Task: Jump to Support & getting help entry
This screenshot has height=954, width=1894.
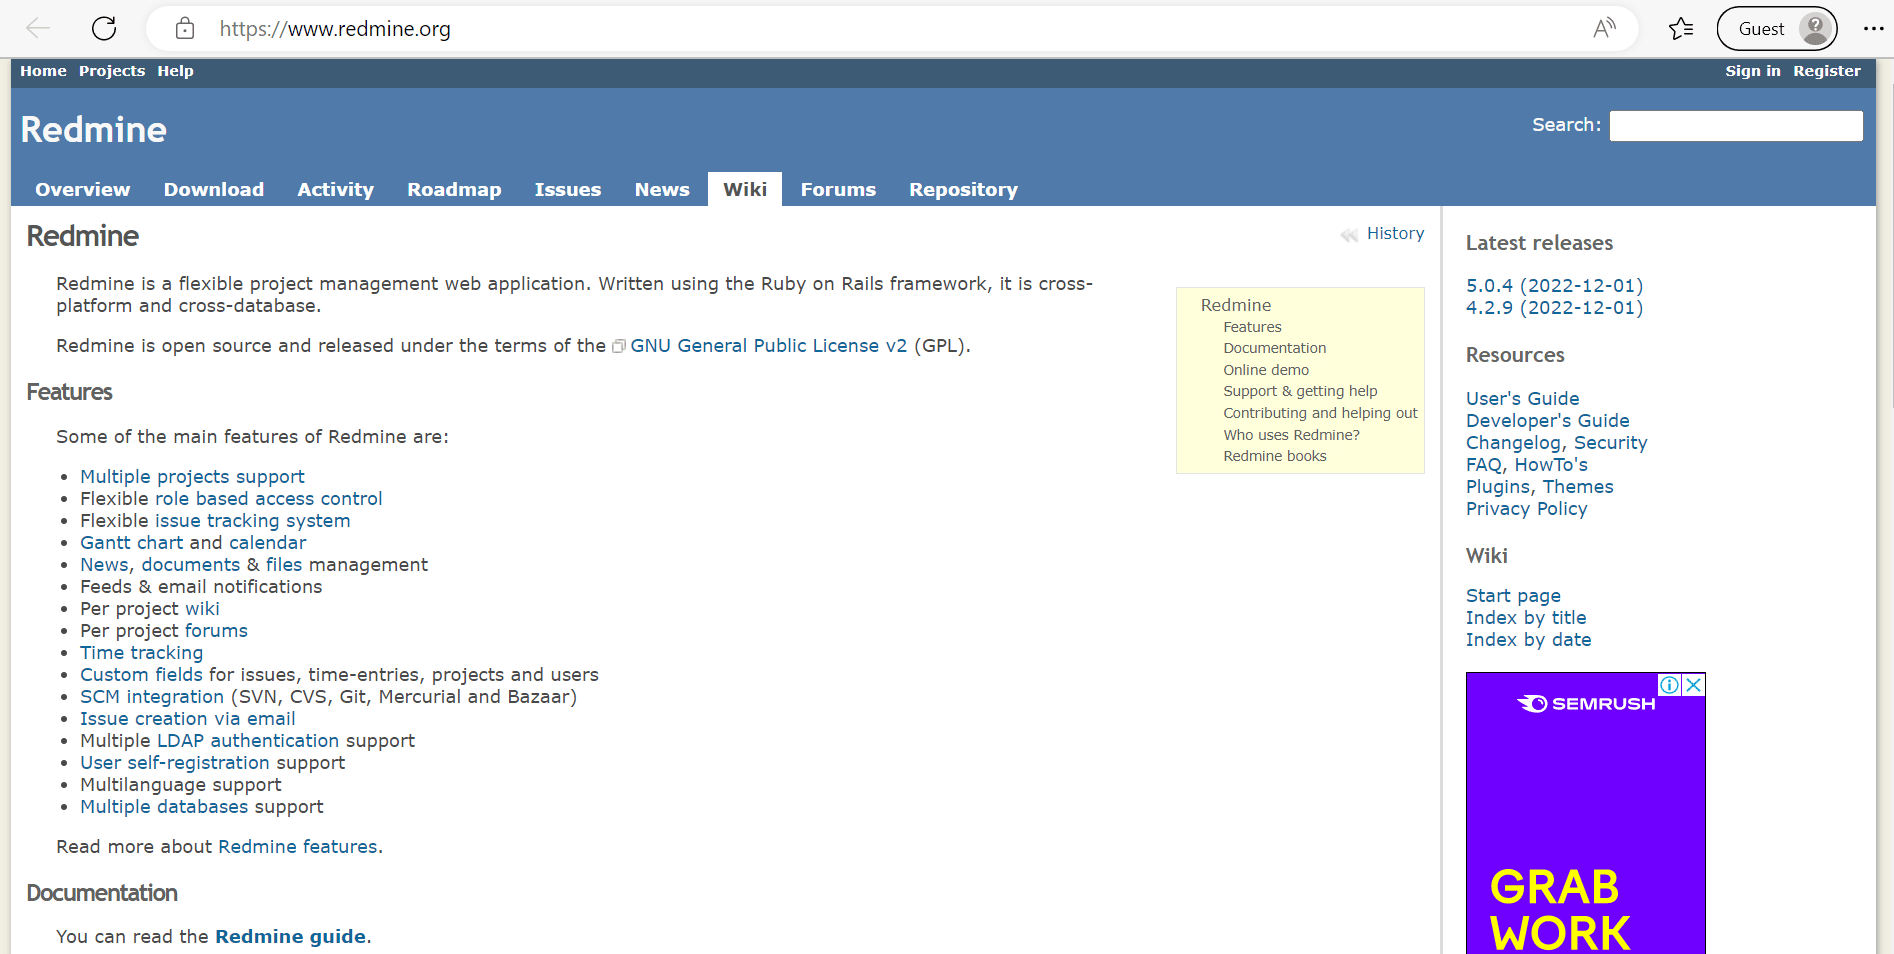Action: point(1300,391)
